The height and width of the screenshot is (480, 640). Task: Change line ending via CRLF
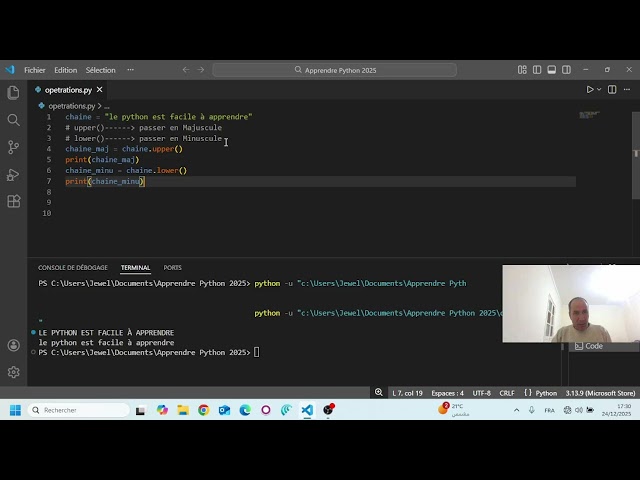507,393
